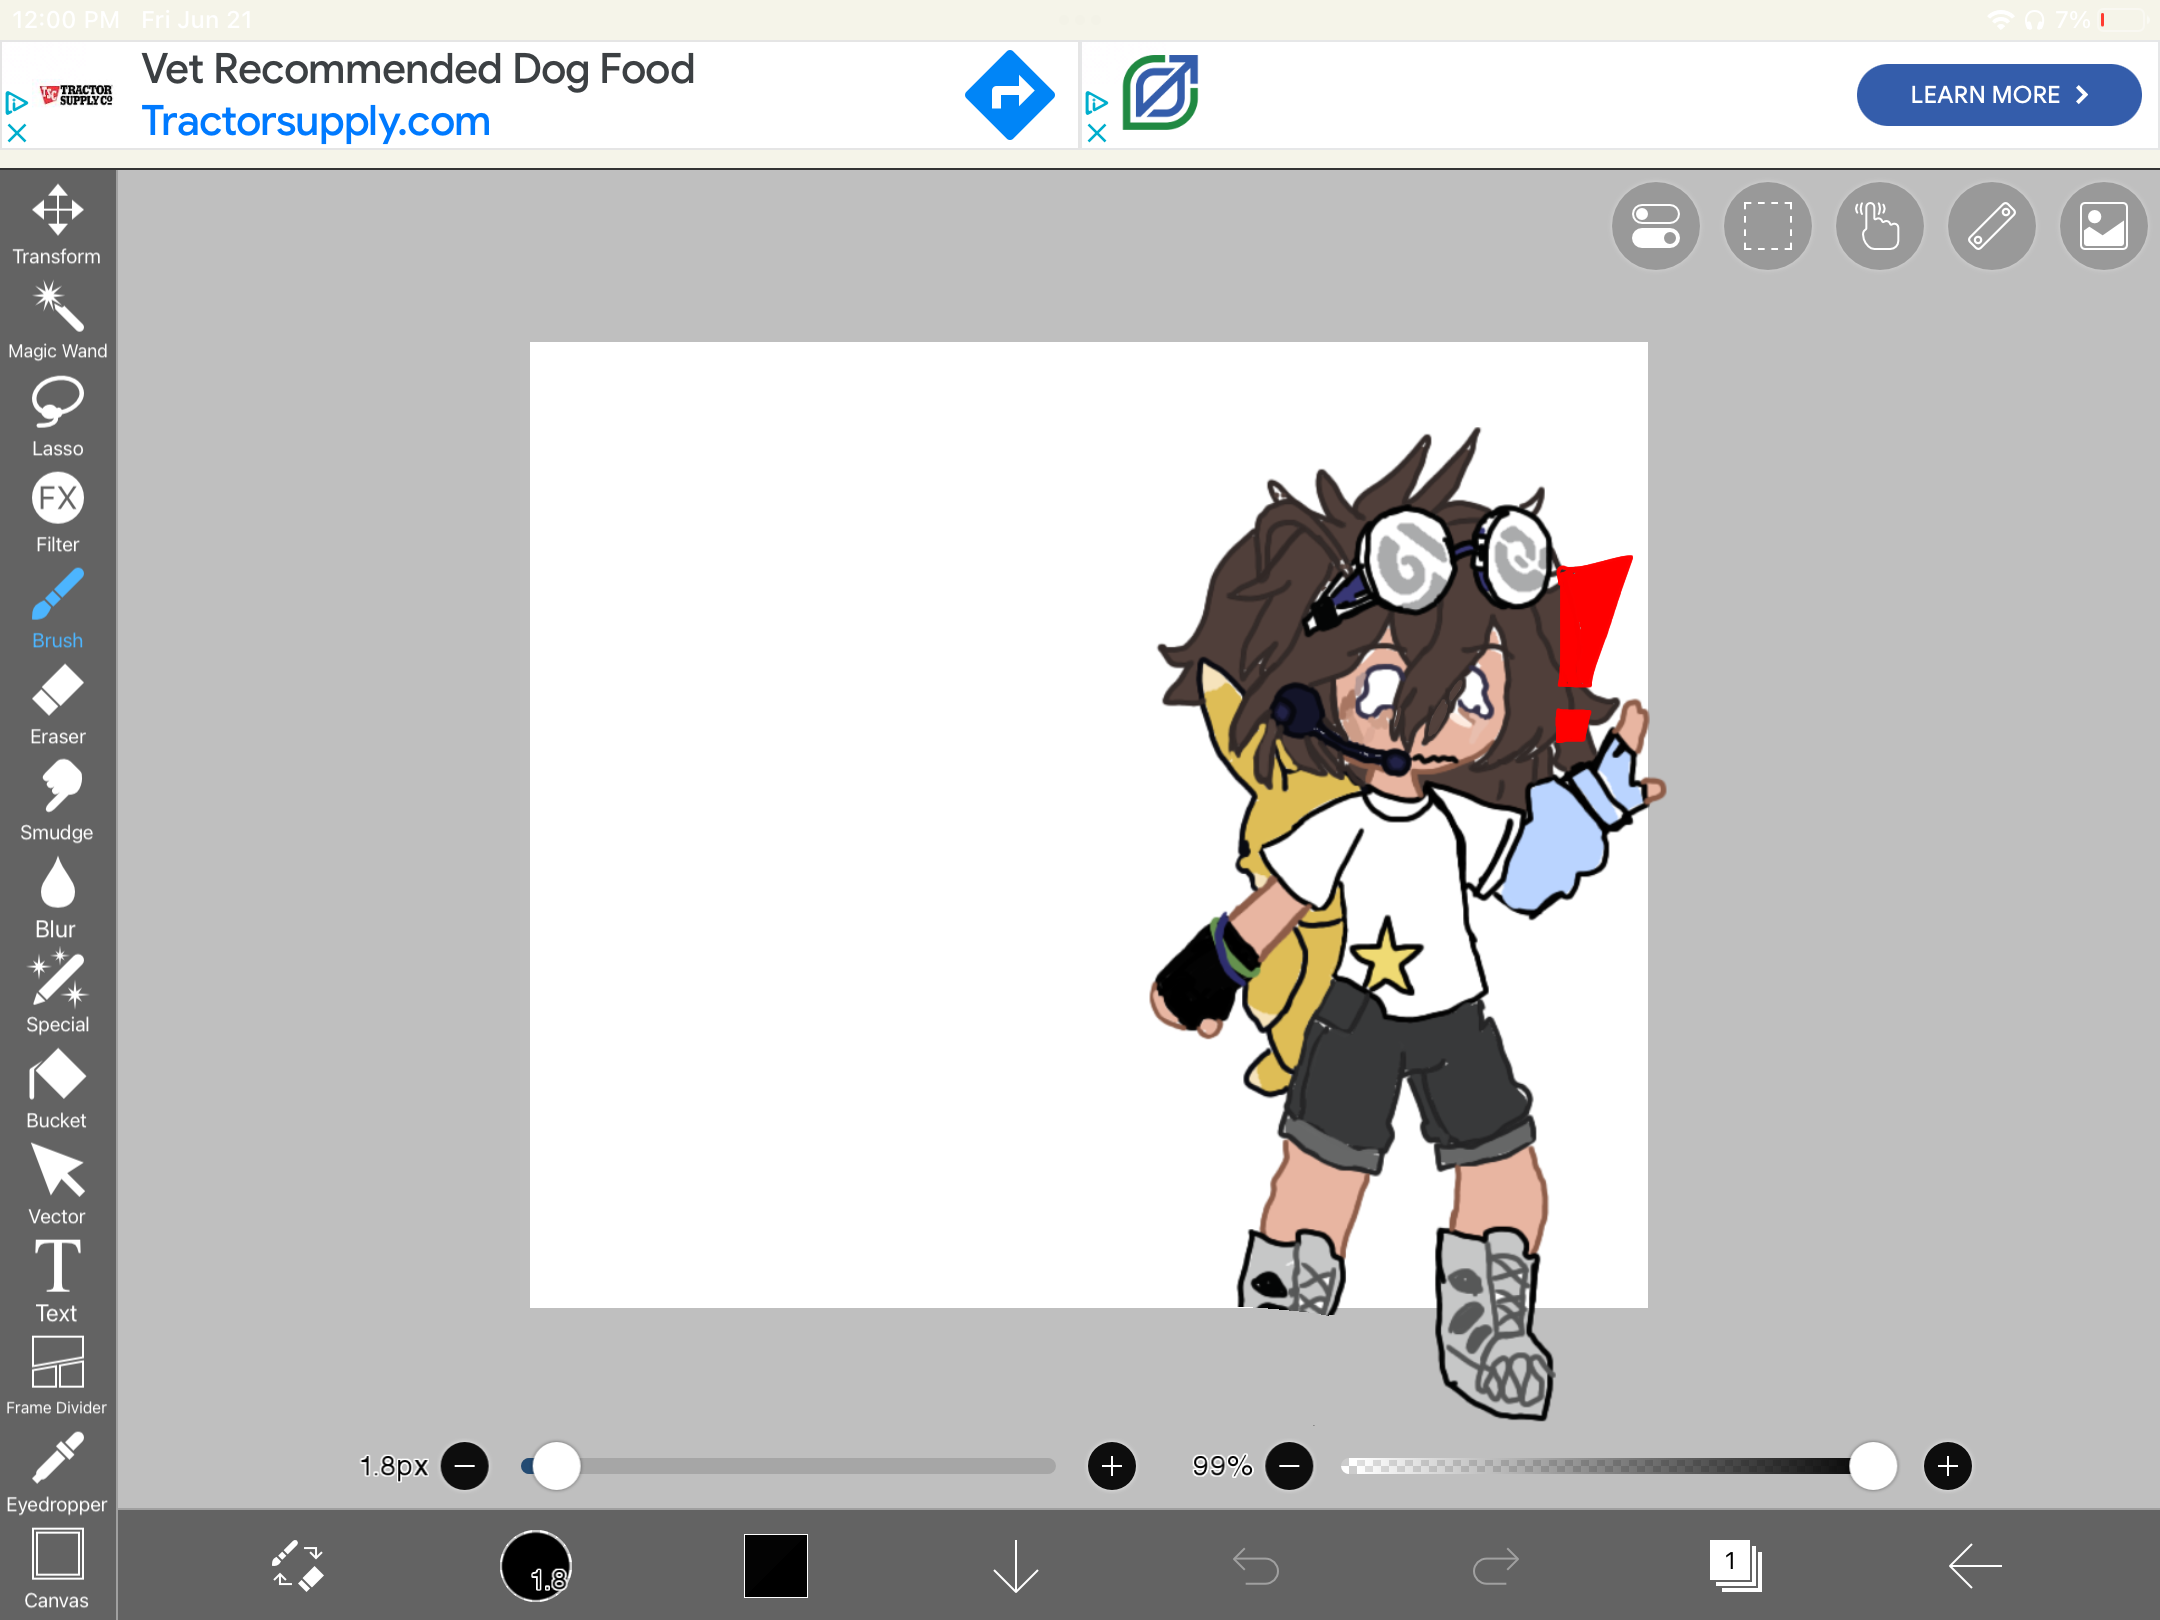
Task: Open the quick settings toggles panel
Action: (1654, 226)
